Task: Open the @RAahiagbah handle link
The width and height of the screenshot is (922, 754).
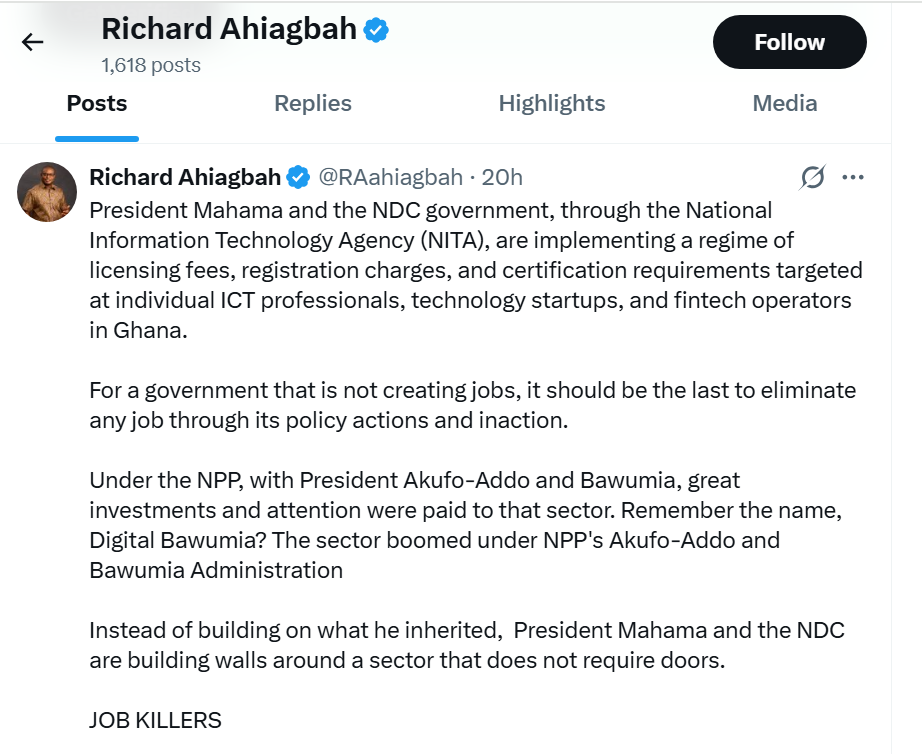Action: (x=390, y=177)
